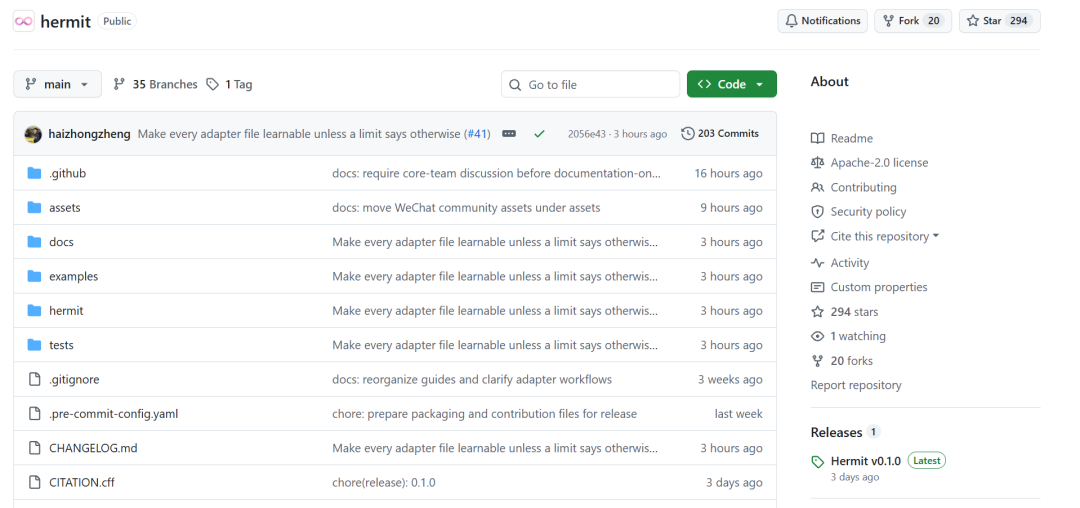Open the docs folder
1080x508 pixels.
(x=61, y=242)
